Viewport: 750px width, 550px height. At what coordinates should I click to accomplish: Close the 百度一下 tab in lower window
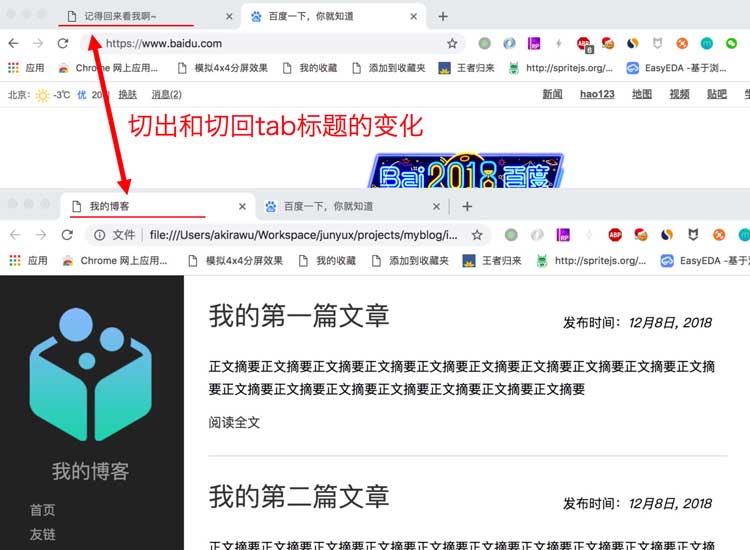click(436, 207)
